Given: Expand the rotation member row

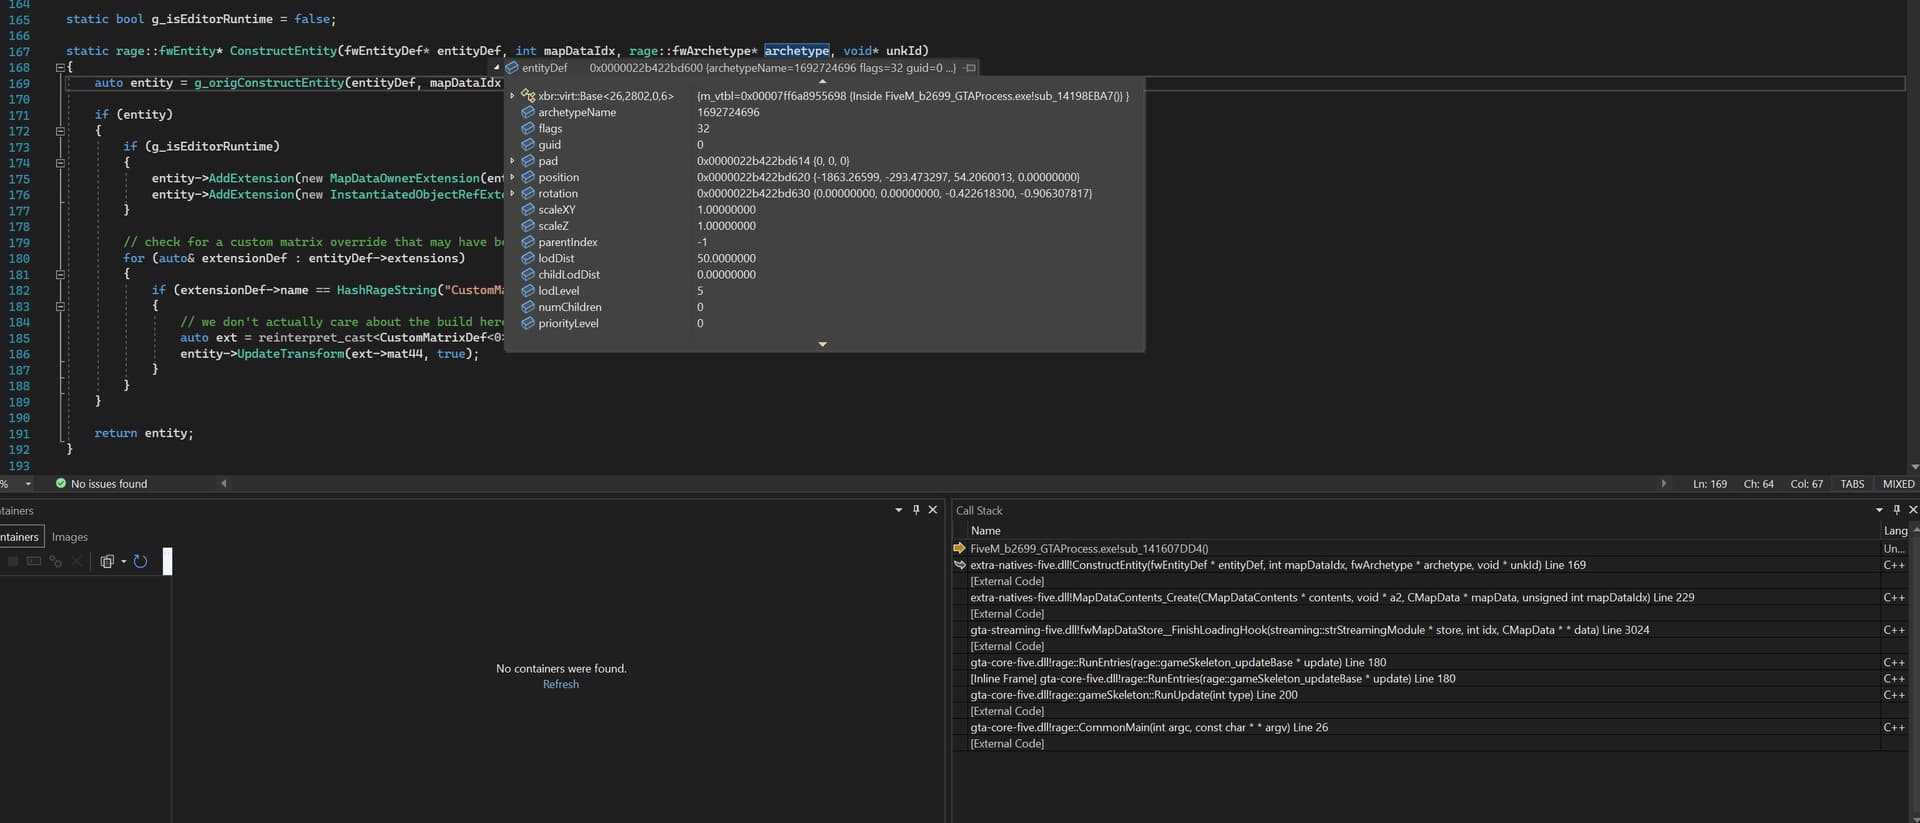Looking at the screenshot, I should click(512, 193).
